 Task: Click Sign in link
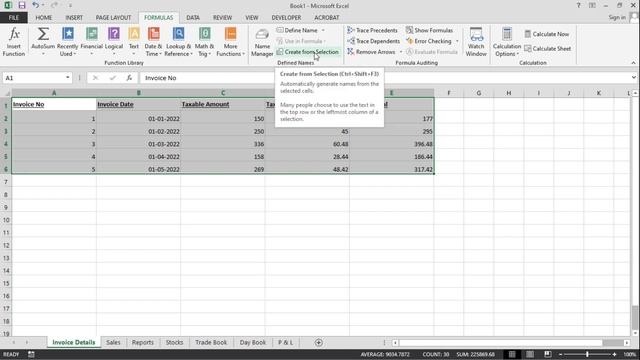pyautogui.click(x=617, y=17)
